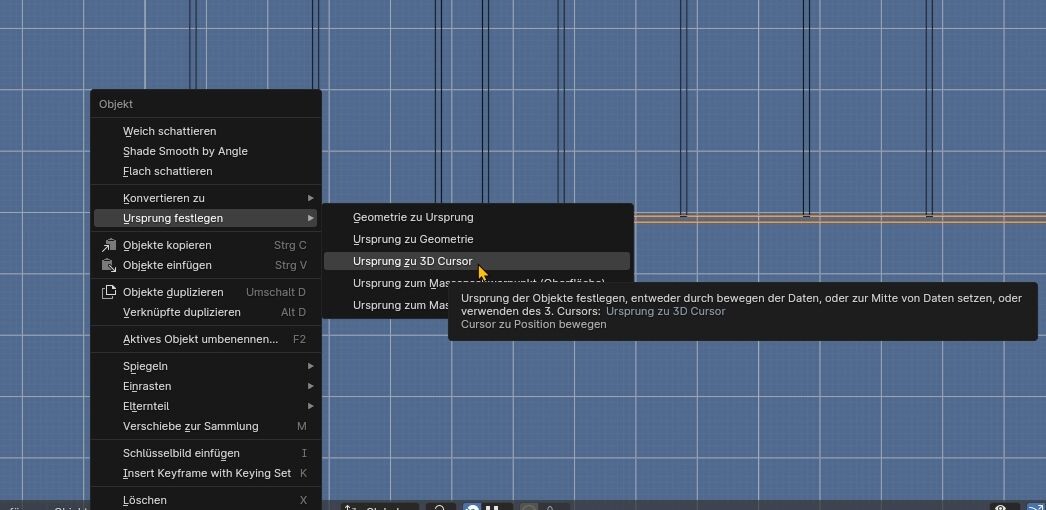Choose Schlüsselbild einfügen
1046x510 pixels.
(x=181, y=453)
